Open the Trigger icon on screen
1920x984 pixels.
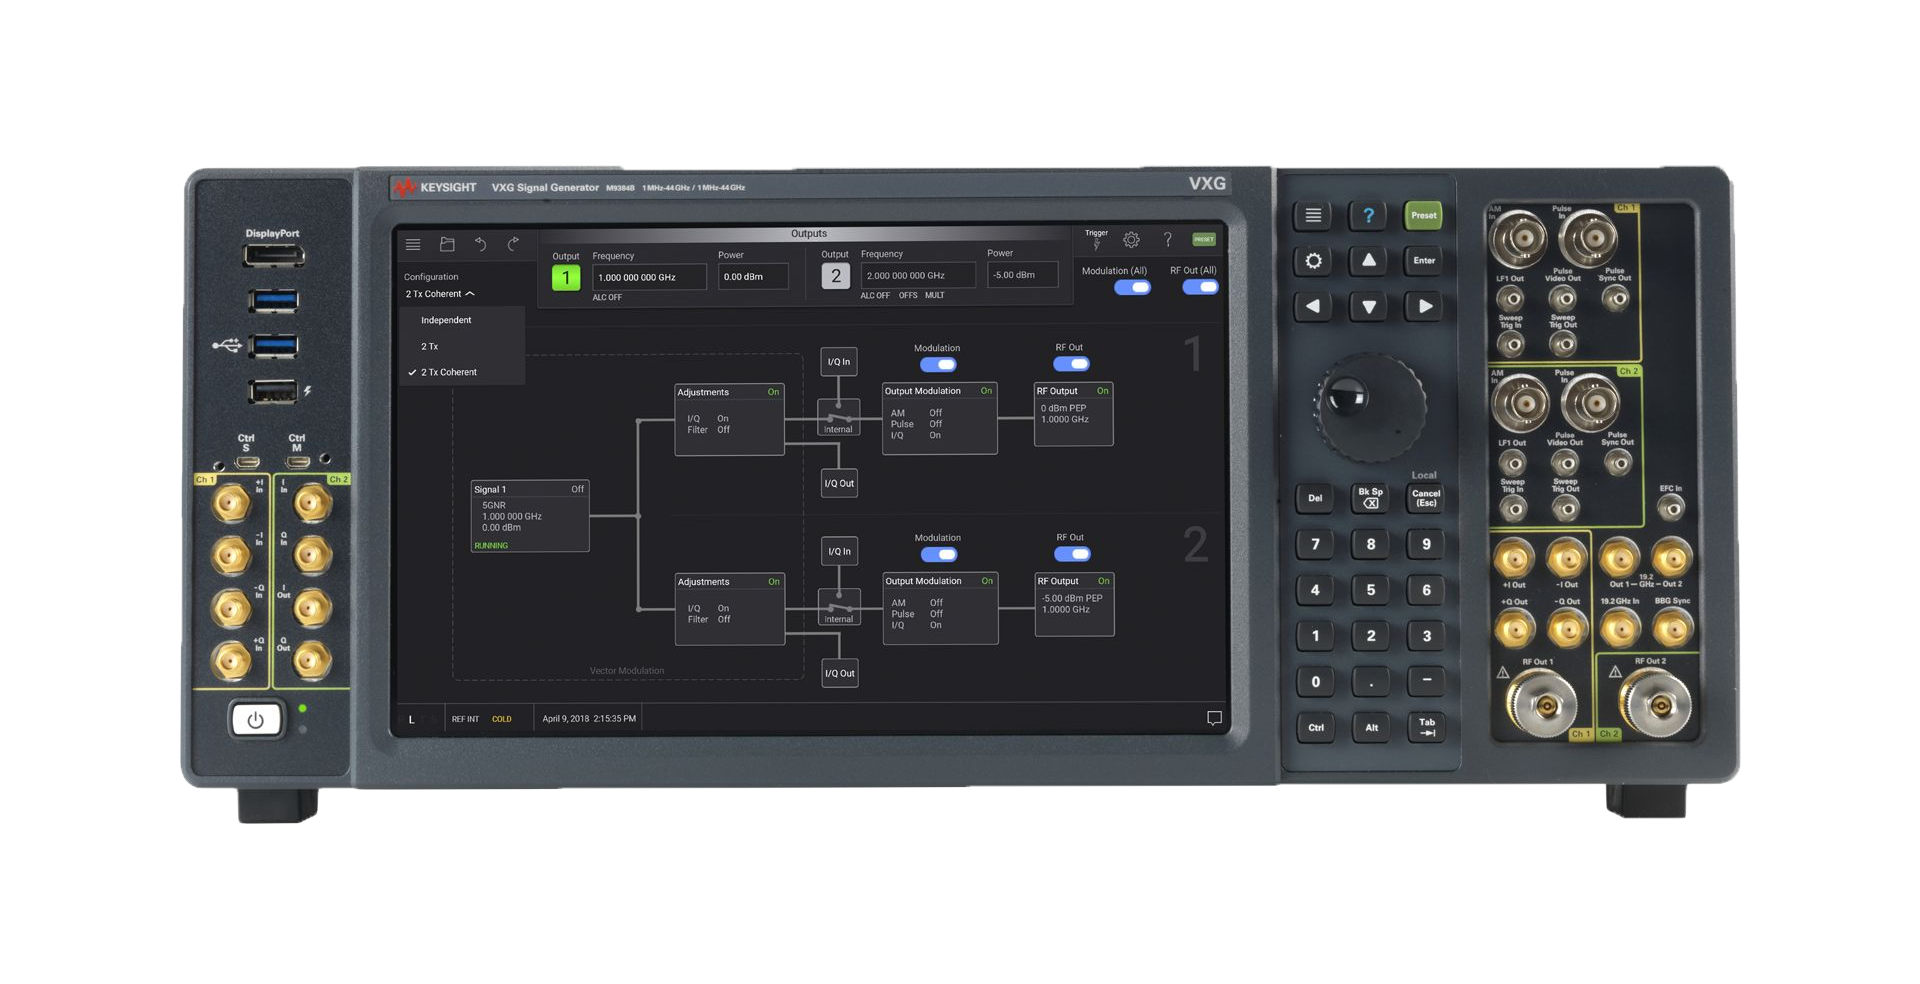1096,239
